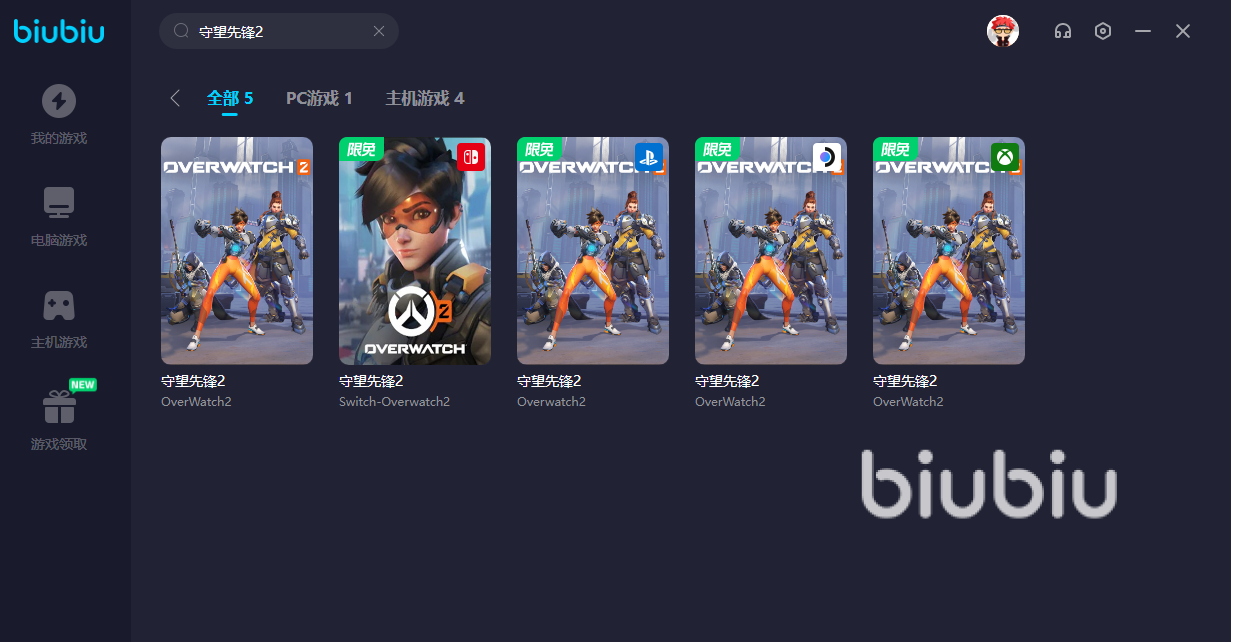Switch to the 主机游戏 4 tab
The width and height of the screenshot is (1244, 642).
[425, 98]
